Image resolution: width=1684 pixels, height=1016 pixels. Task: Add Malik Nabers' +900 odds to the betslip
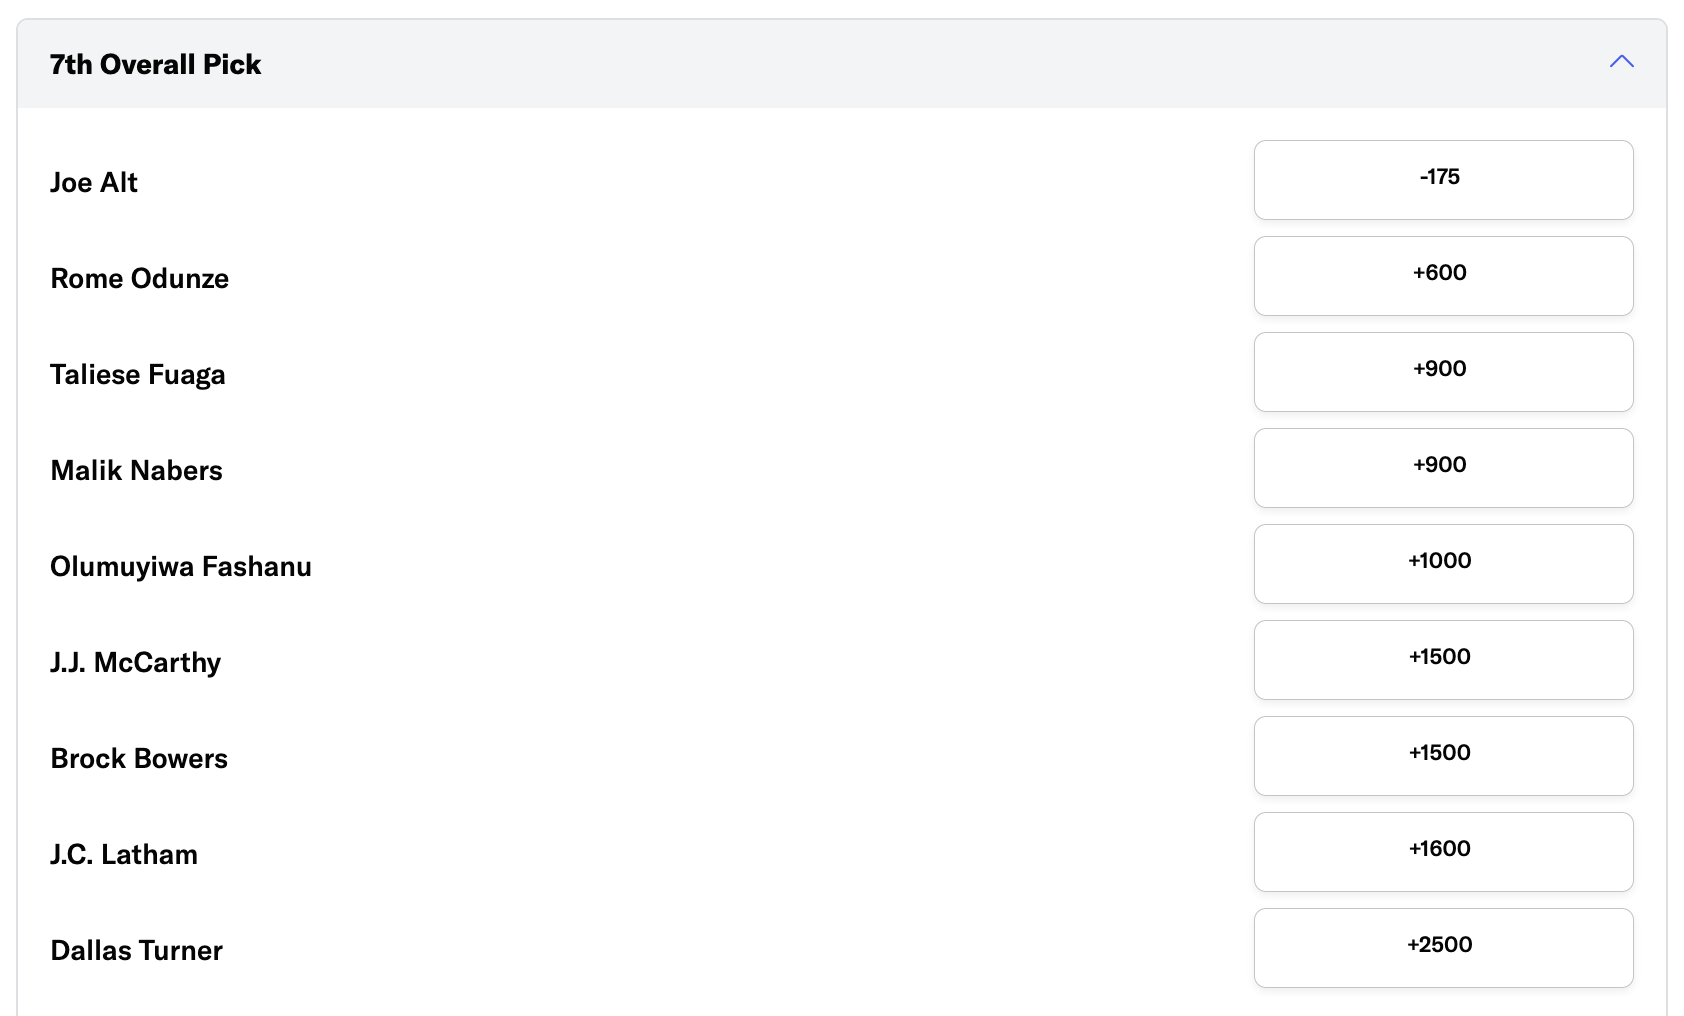pyautogui.click(x=1443, y=468)
